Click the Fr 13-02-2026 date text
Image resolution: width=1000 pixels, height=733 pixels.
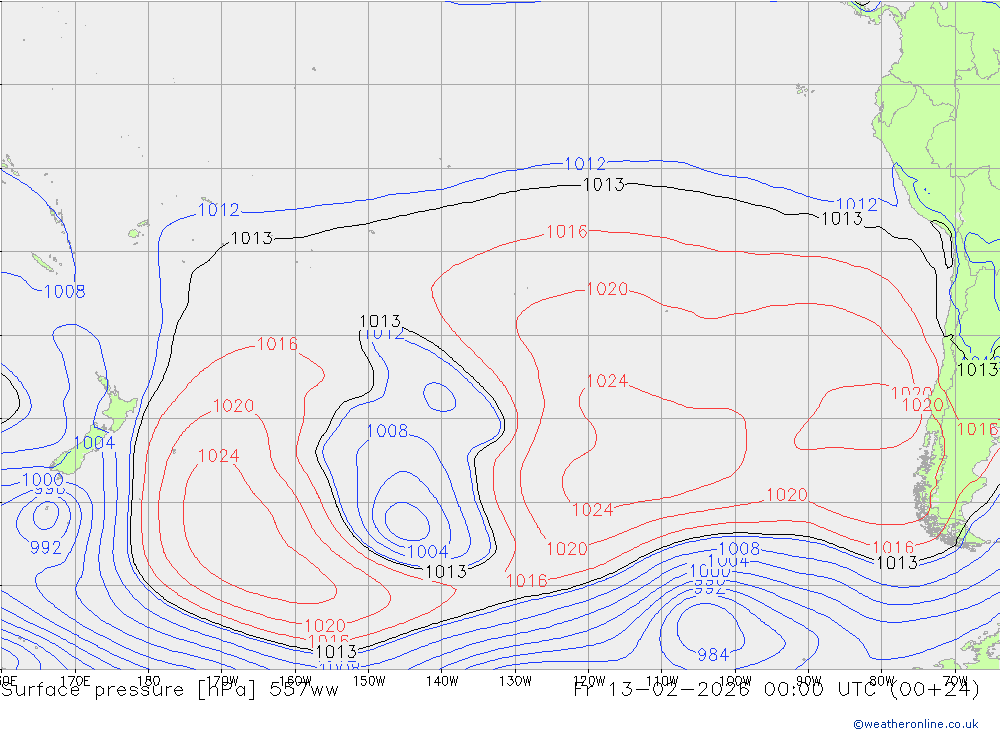660,690
